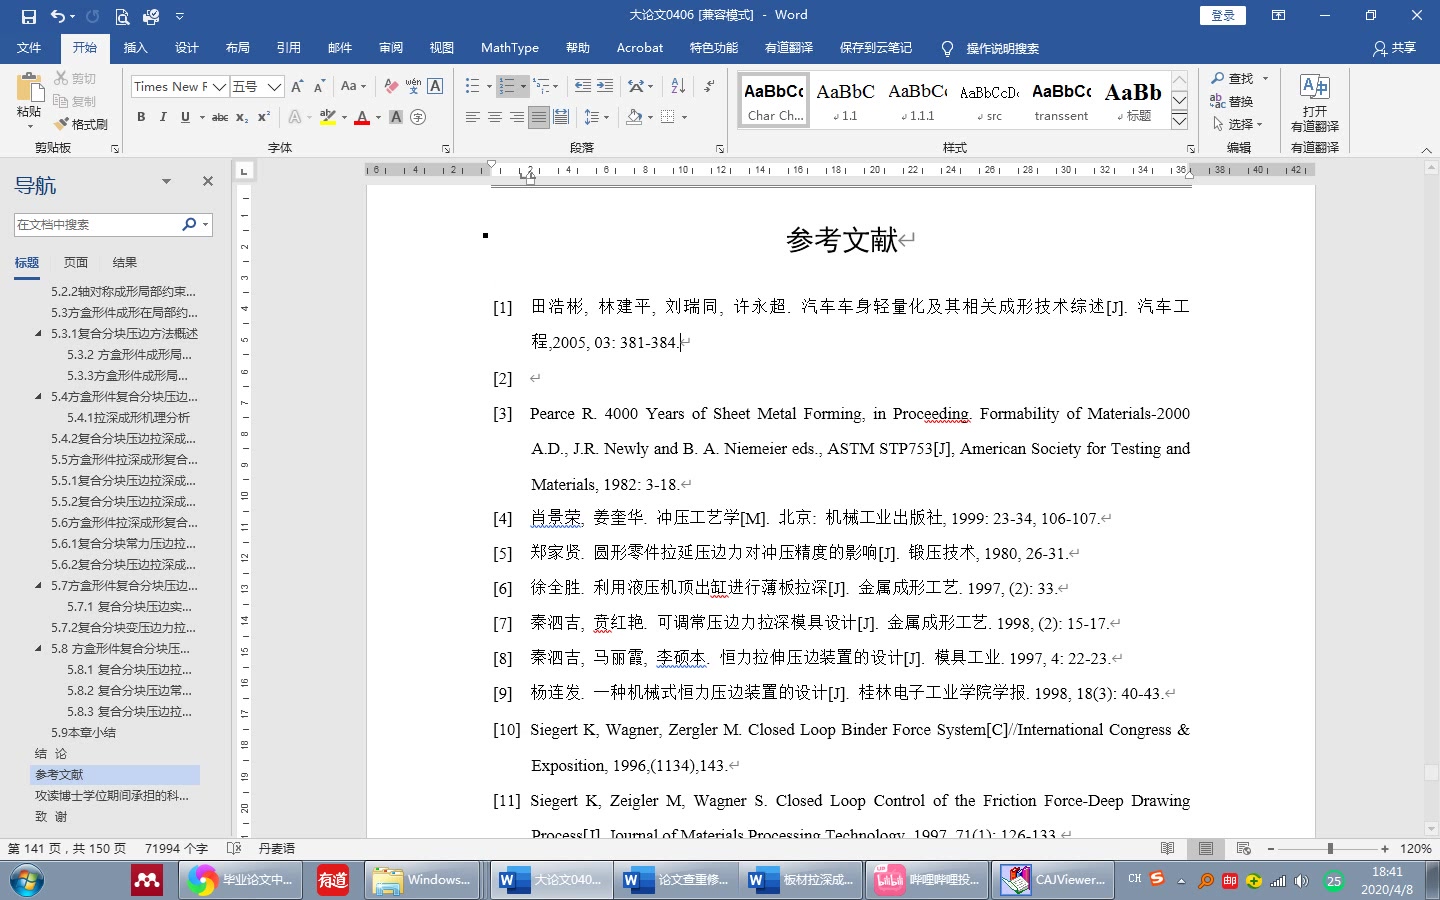Center-align the paragraph
1440x900 pixels.
point(495,117)
